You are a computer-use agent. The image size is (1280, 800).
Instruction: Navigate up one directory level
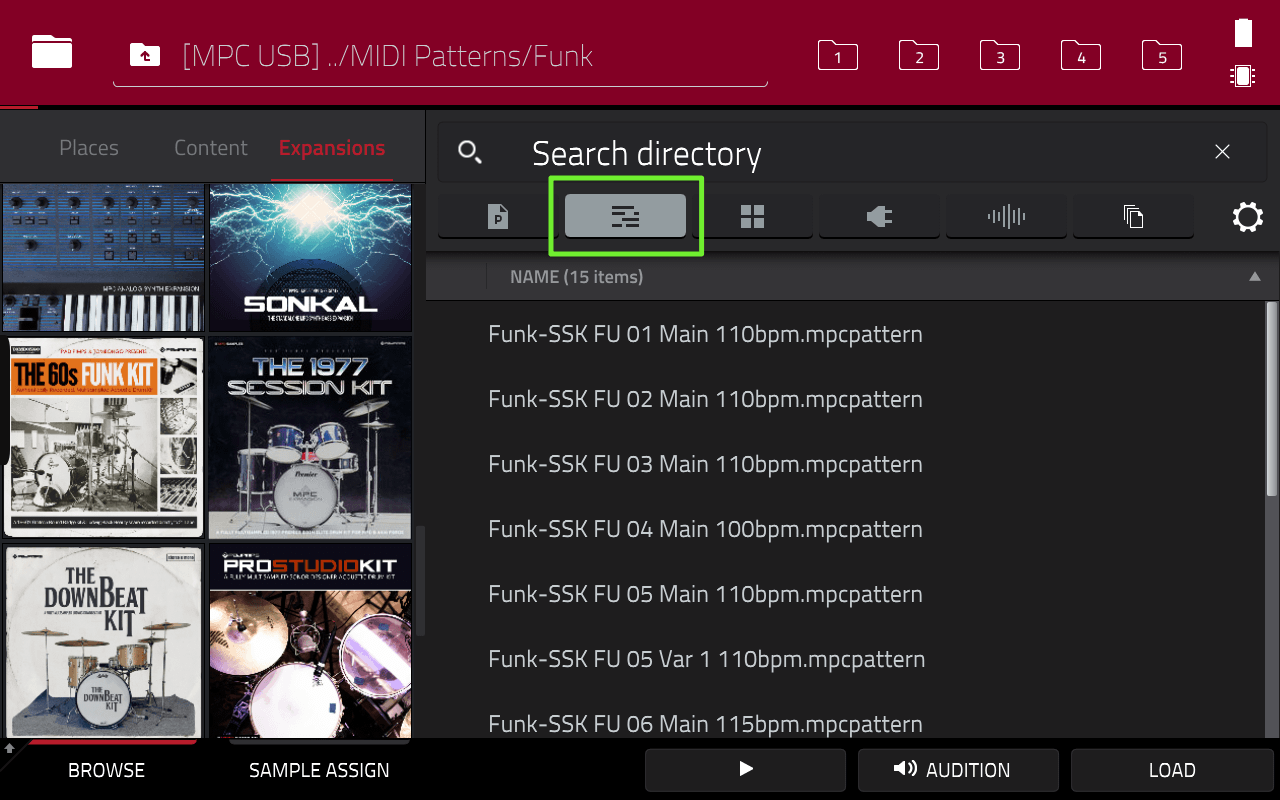144,56
